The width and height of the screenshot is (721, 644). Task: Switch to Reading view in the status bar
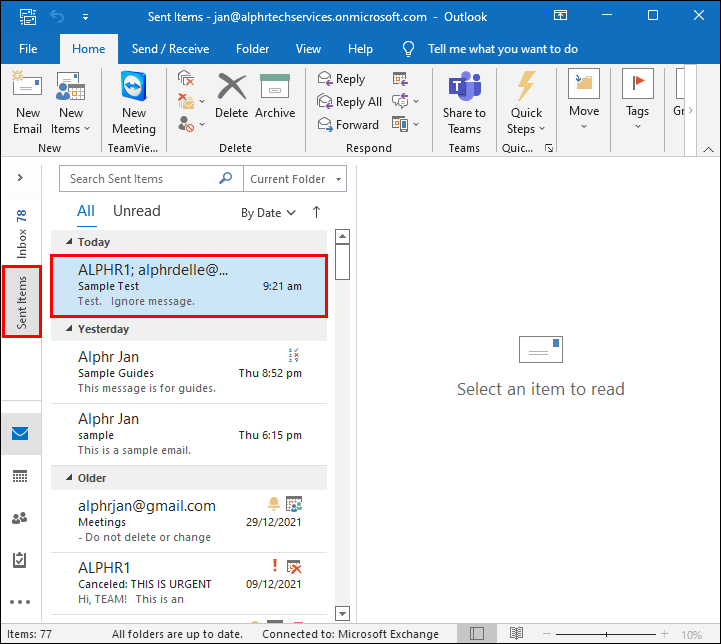(x=516, y=633)
